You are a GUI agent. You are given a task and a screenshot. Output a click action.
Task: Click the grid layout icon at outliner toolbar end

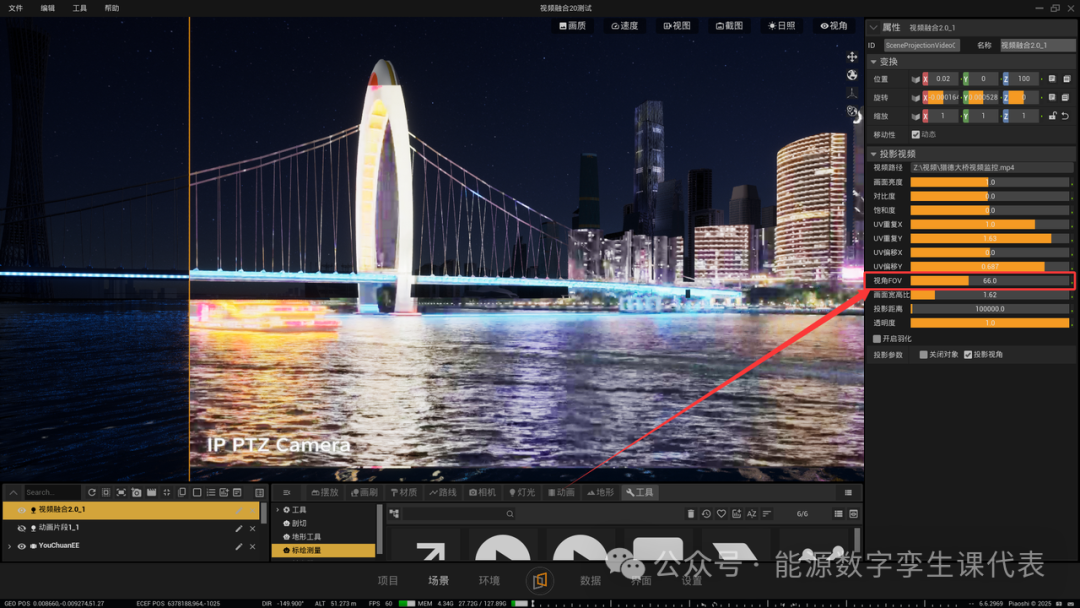[260, 492]
